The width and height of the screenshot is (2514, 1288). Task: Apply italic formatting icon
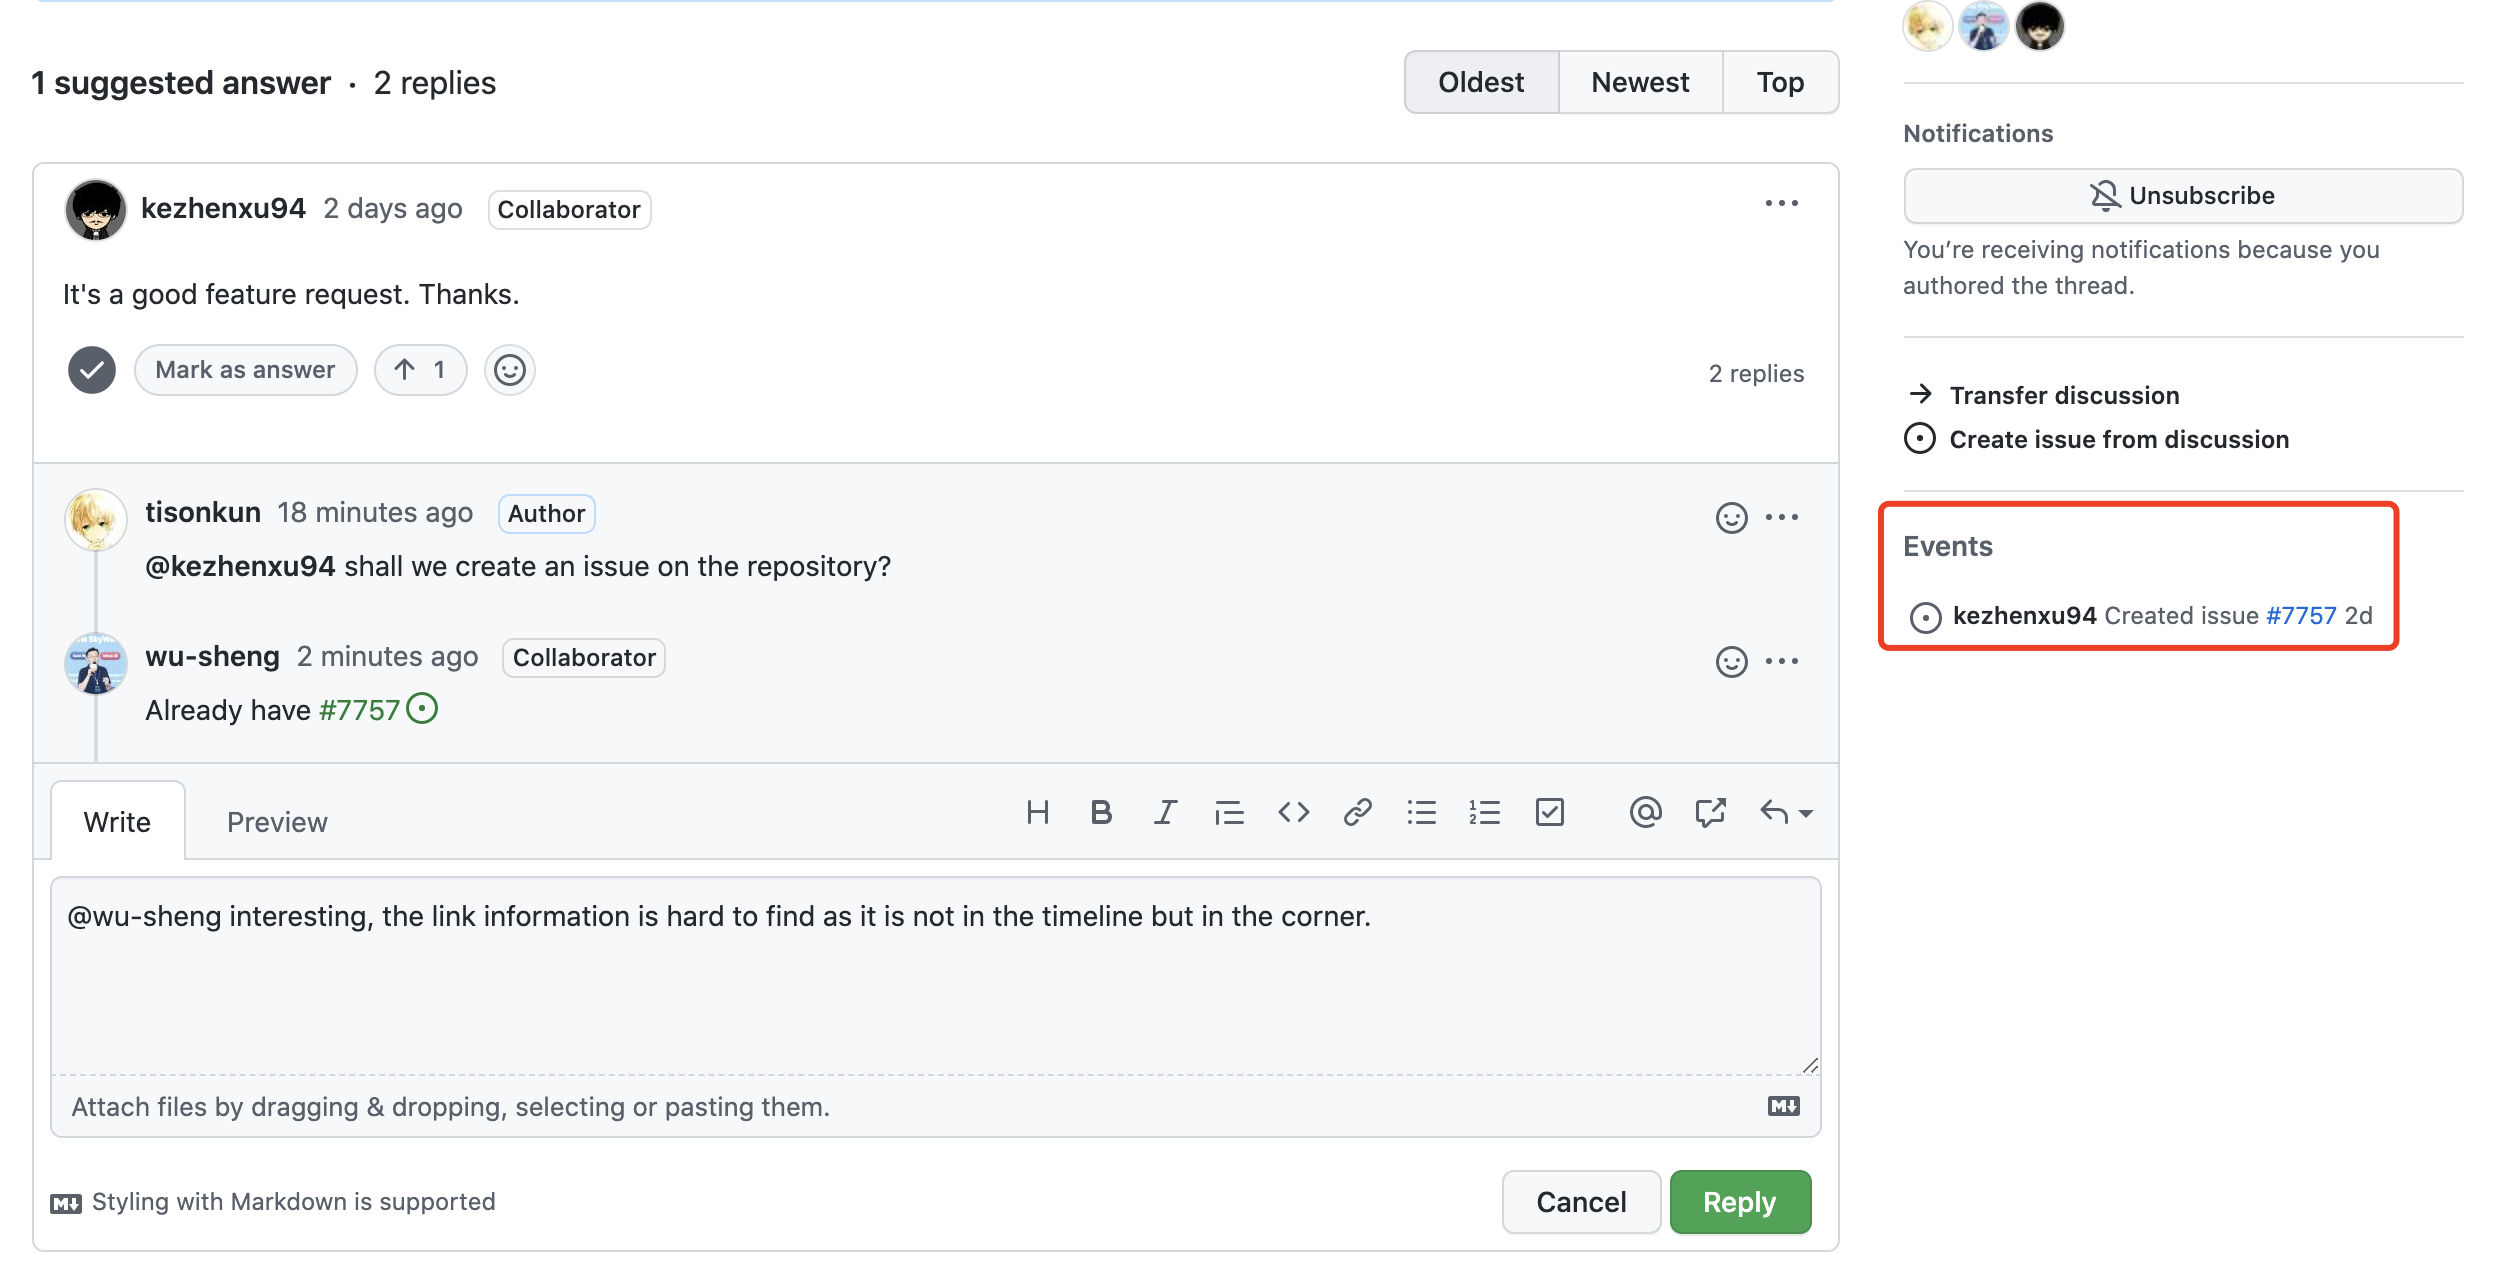1165,813
